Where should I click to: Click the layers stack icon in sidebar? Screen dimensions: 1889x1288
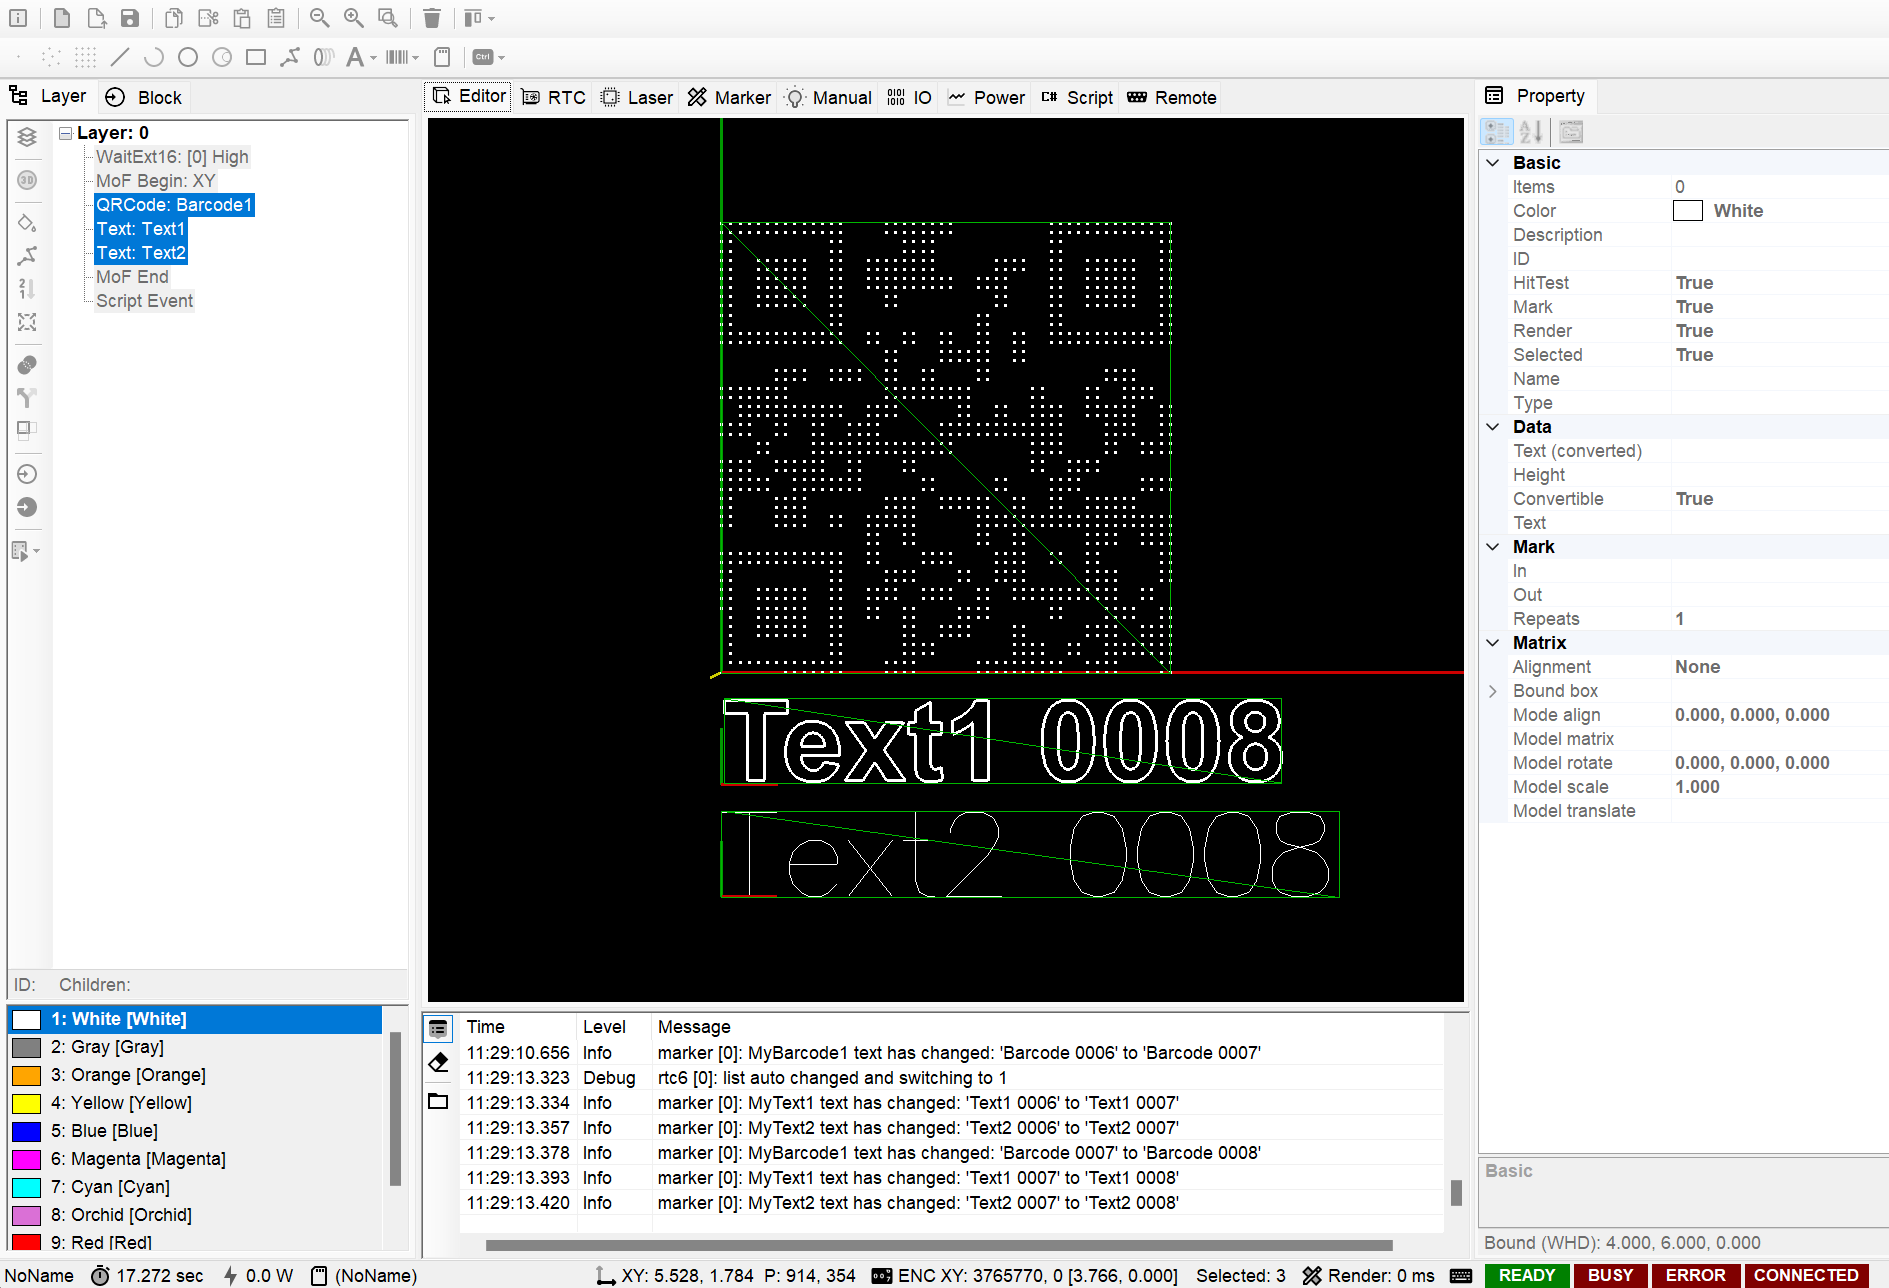coord(27,137)
